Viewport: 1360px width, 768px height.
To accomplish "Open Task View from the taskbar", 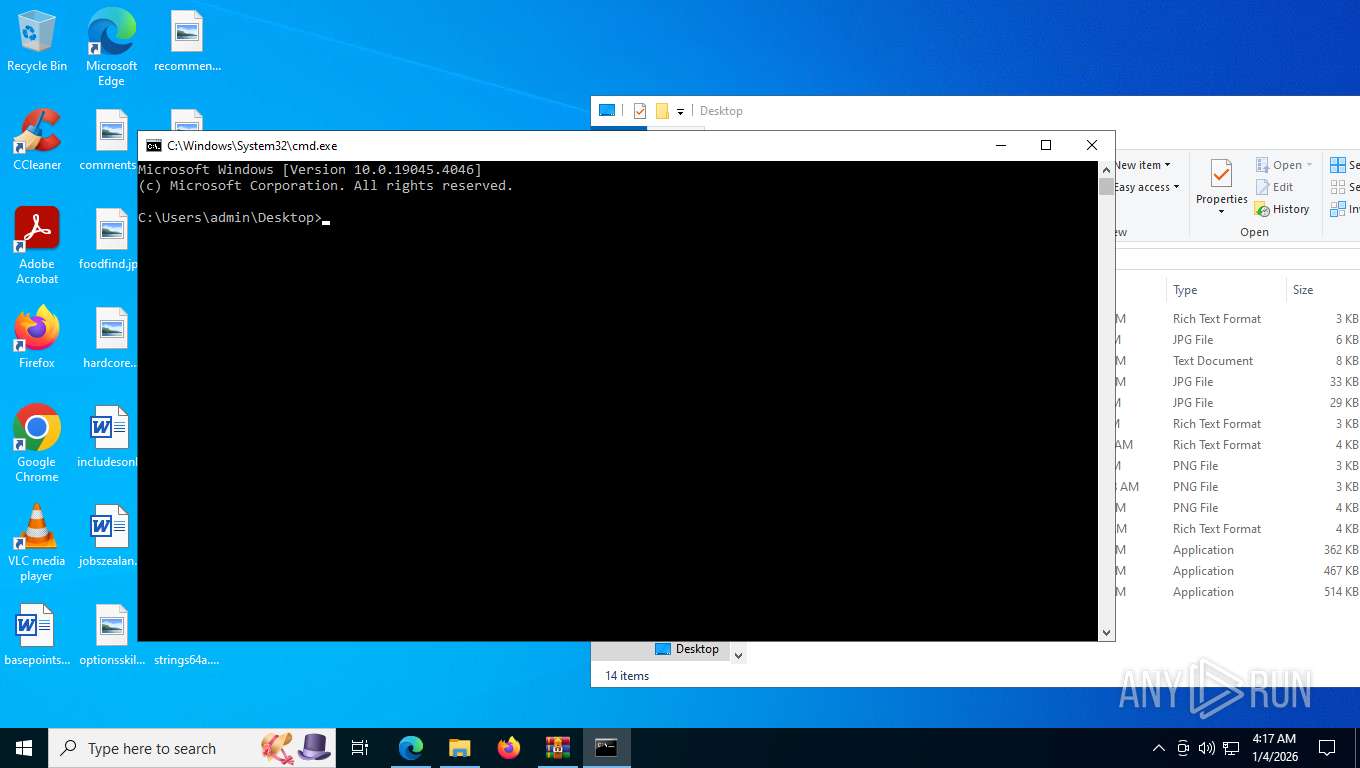I will tap(360, 747).
